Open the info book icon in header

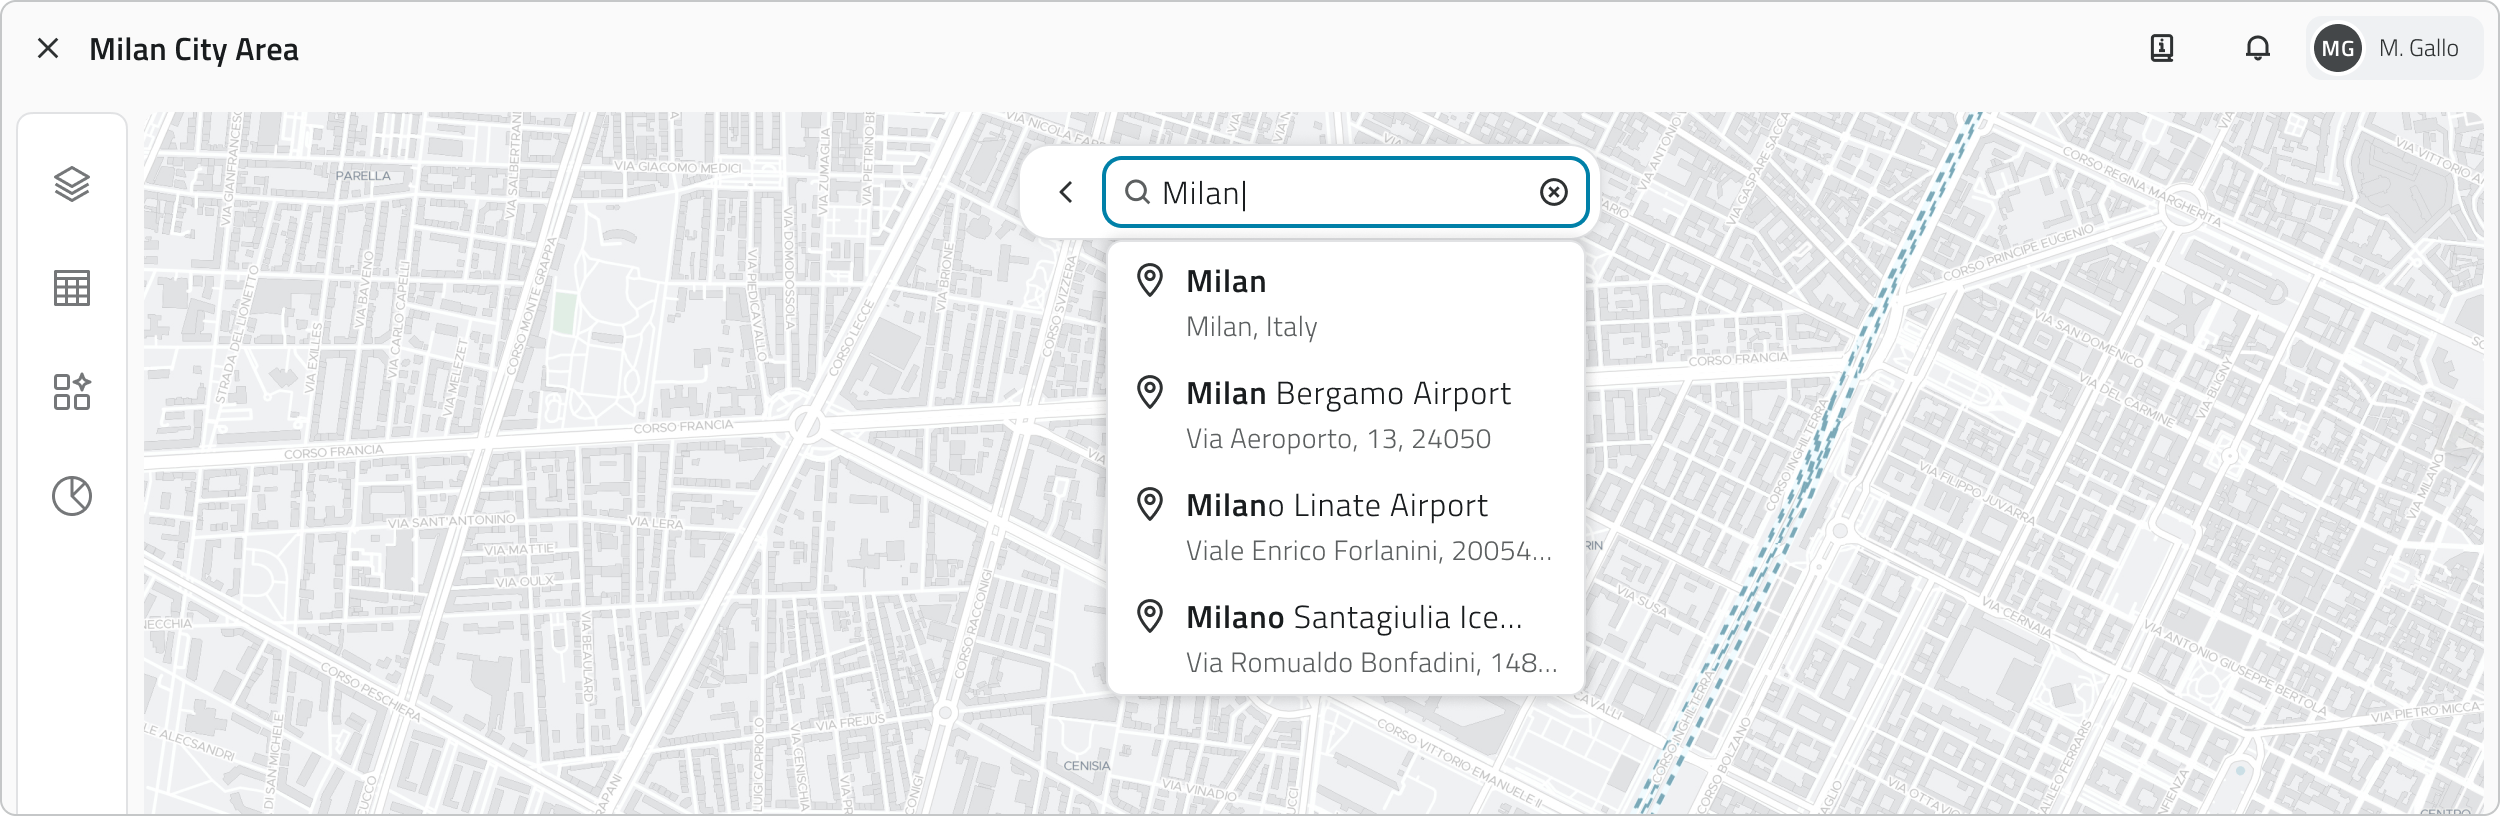click(x=2162, y=48)
